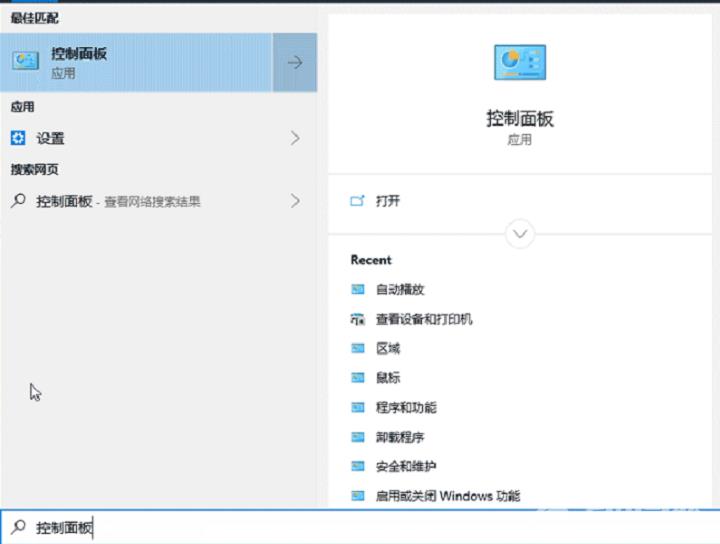Viewport: 720px width, 544px height.
Task: Open recent item 卸载程序
Action: (x=400, y=437)
